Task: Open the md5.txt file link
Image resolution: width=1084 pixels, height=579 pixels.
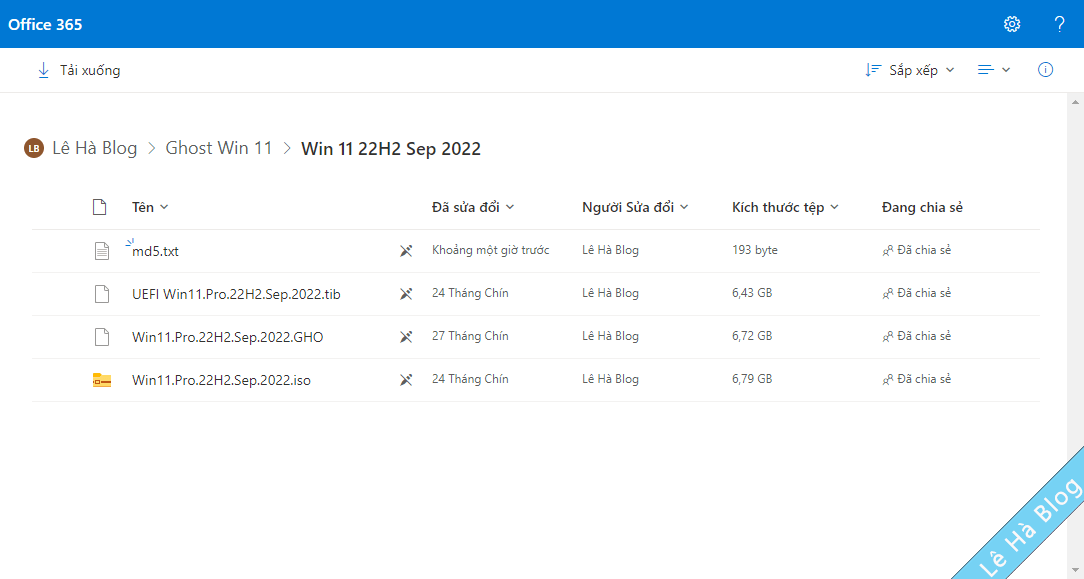Action: coord(156,251)
